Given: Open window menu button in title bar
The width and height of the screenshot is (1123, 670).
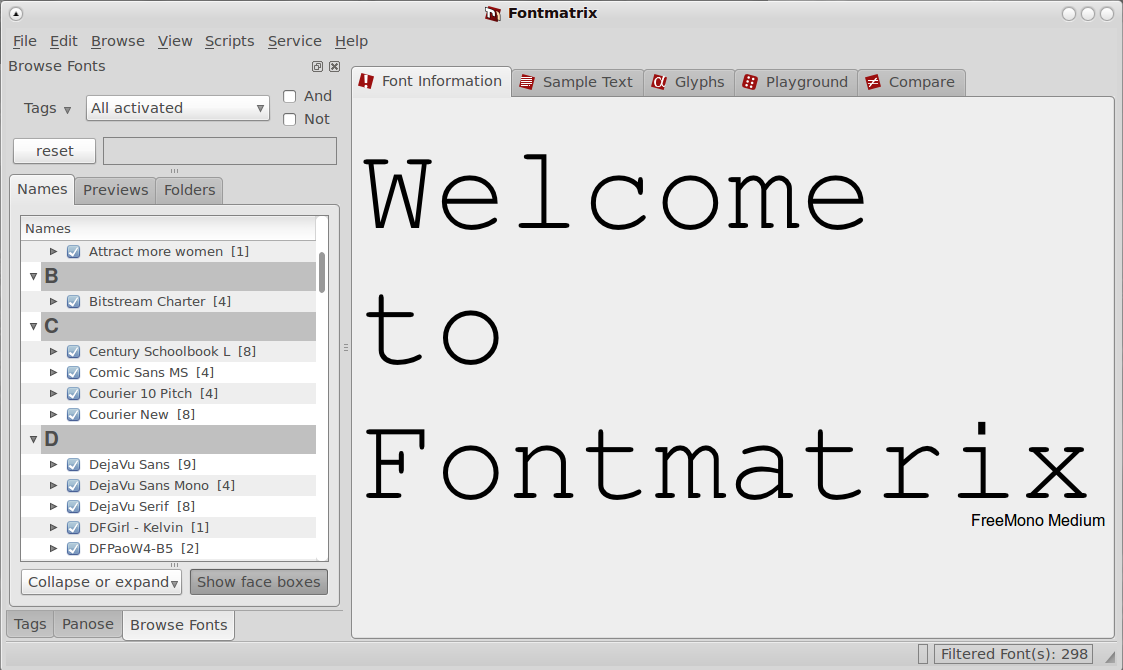Looking at the screenshot, I should [16, 14].
